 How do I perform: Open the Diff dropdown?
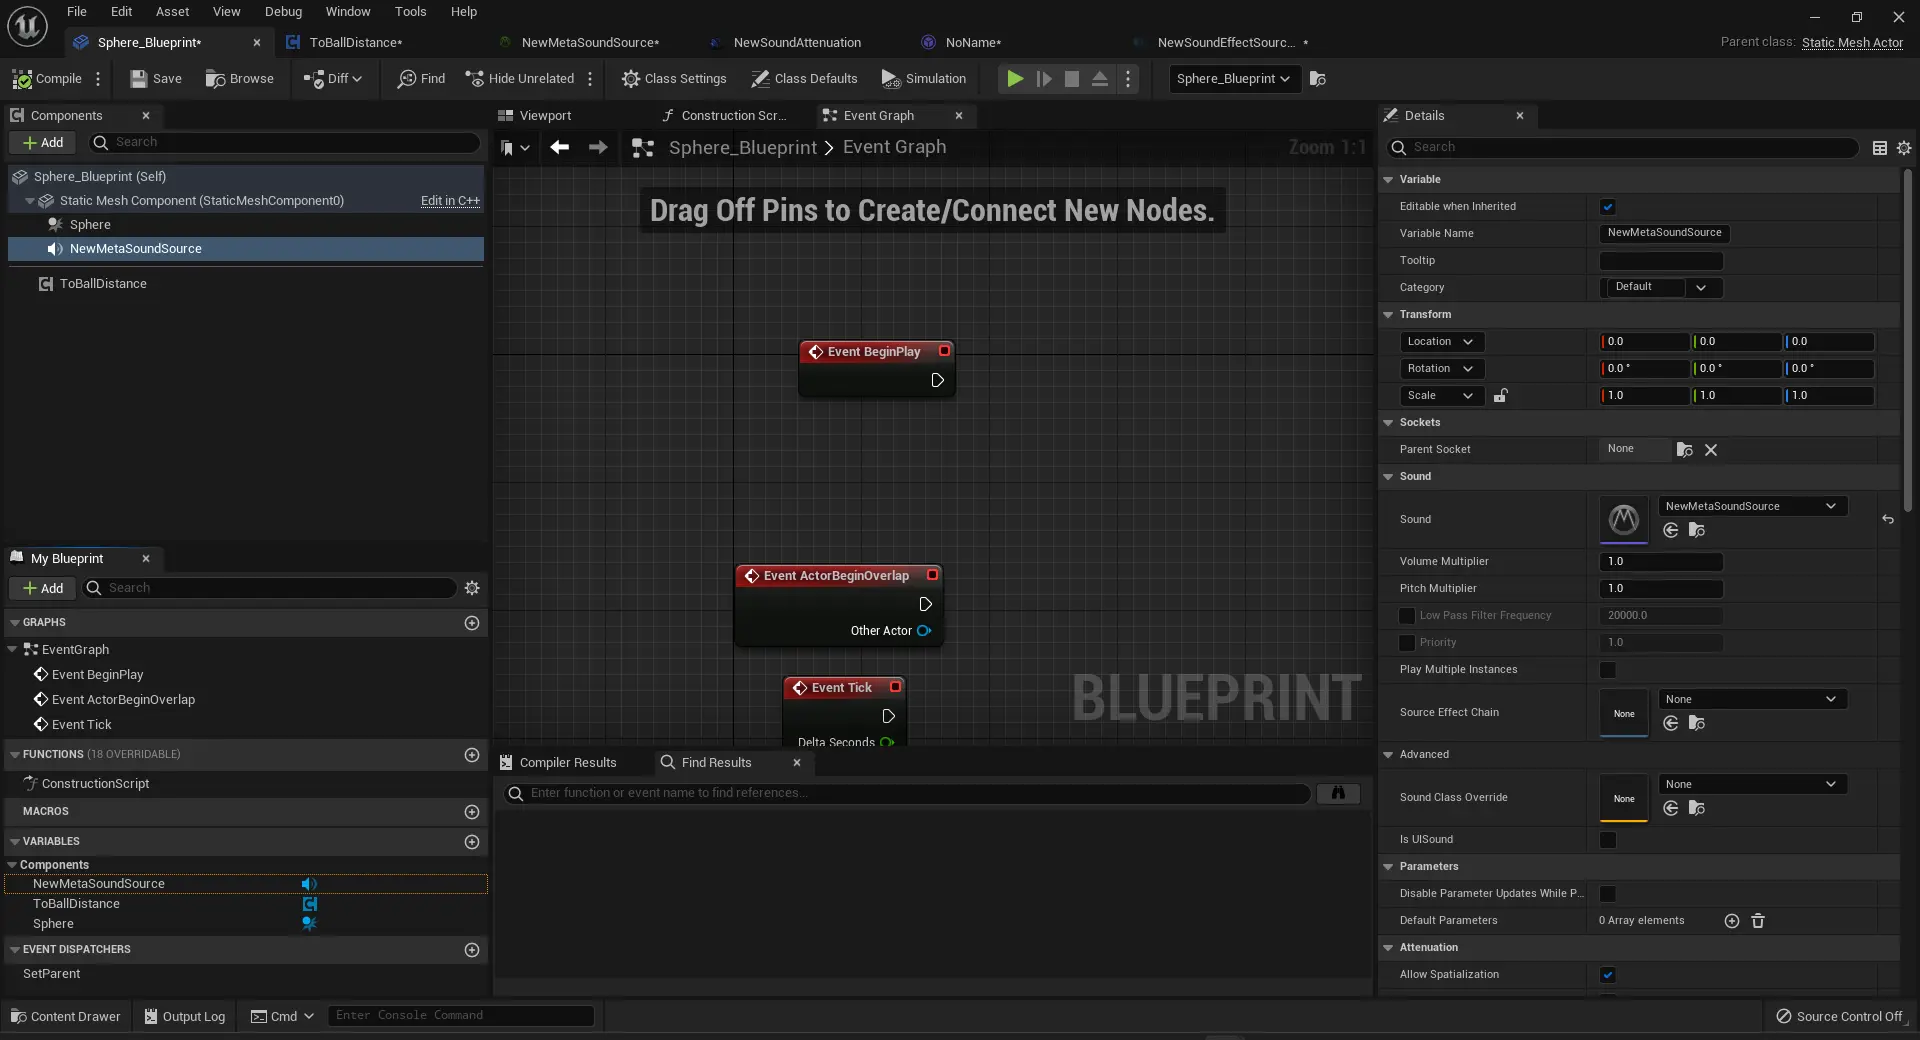333,79
